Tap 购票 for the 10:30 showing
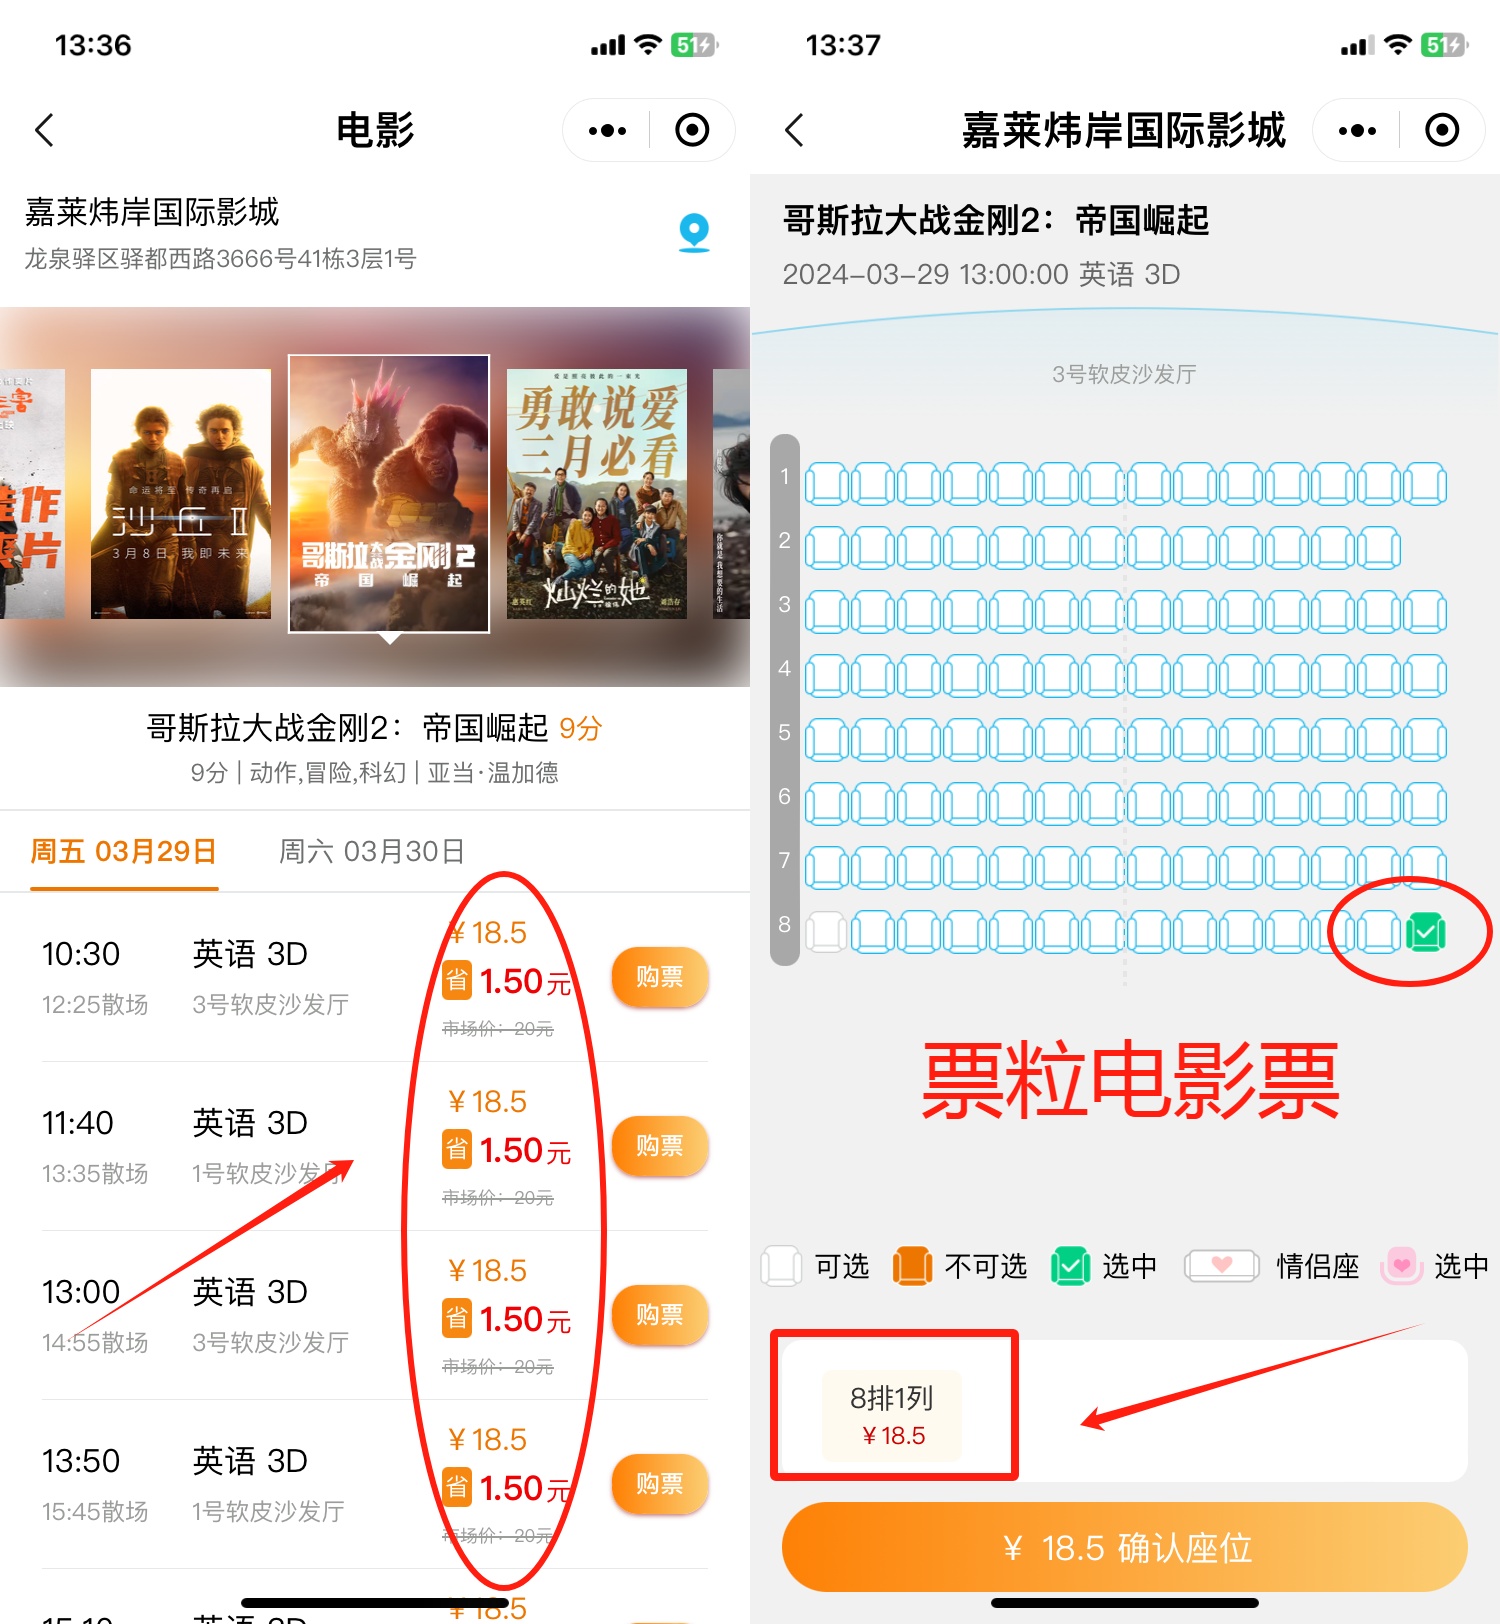 tap(659, 977)
